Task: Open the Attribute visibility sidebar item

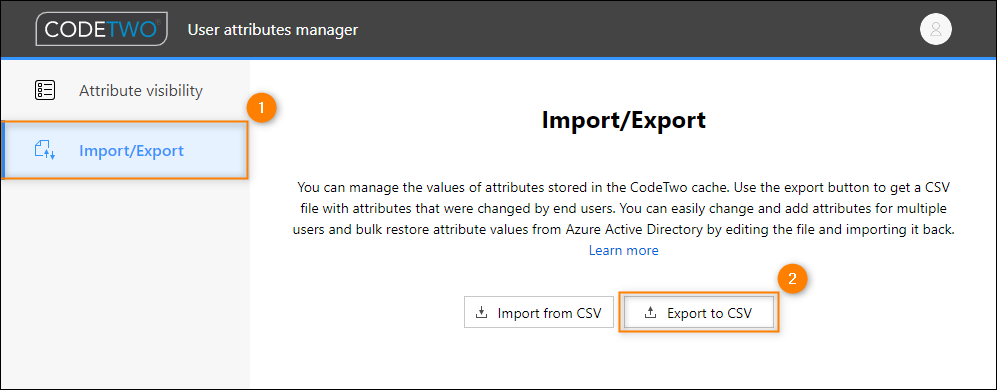Action: [x=125, y=90]
